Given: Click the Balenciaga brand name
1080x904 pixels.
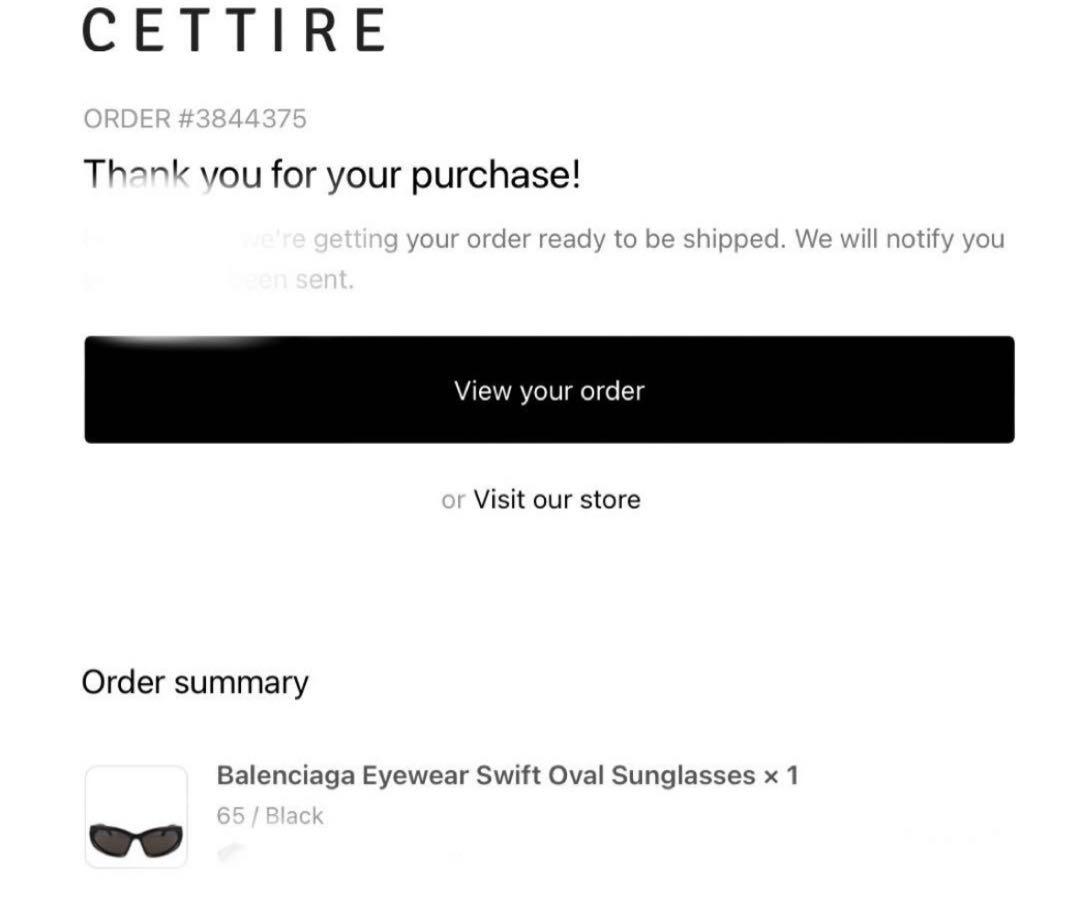Looking at the screenshot, I should tap(286, 776).
